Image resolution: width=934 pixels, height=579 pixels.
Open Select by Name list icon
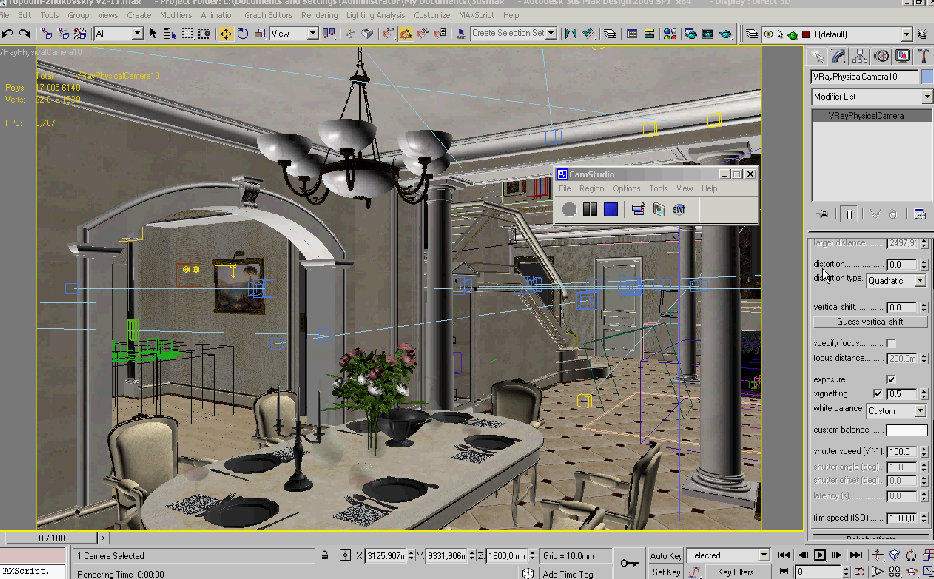(x=170, y=34)
